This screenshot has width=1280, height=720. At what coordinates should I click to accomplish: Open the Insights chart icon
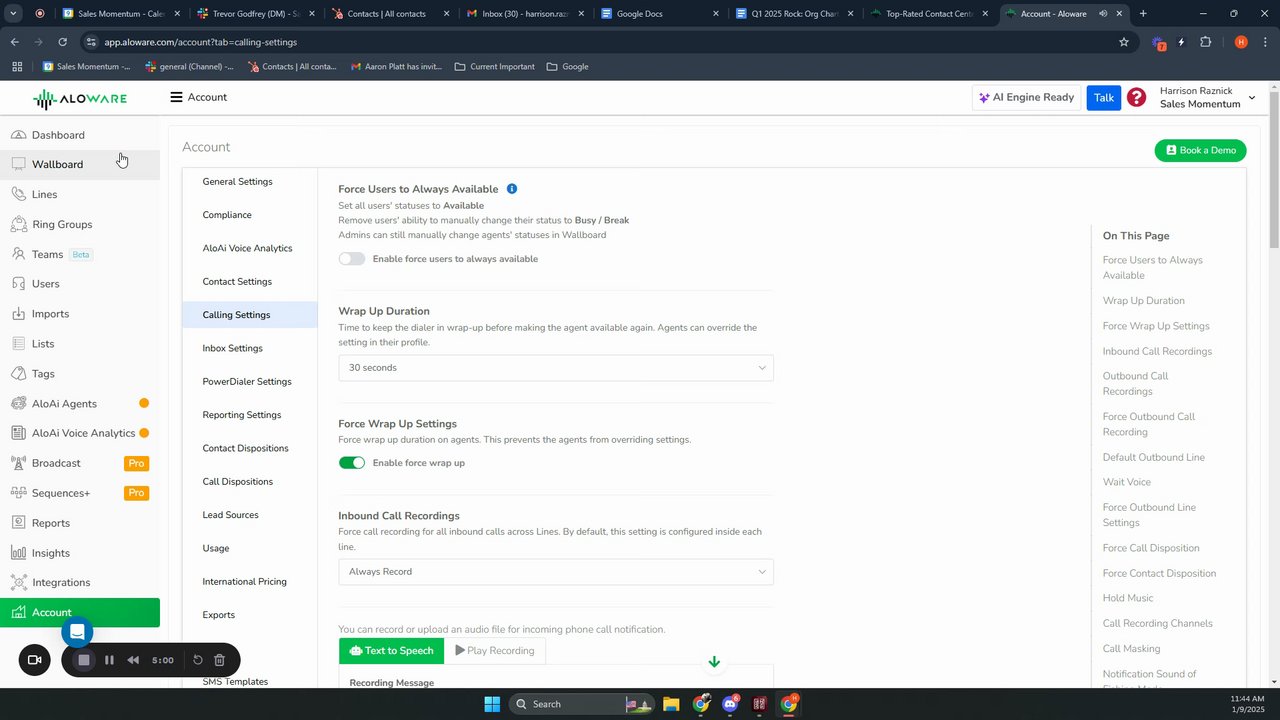18,552
